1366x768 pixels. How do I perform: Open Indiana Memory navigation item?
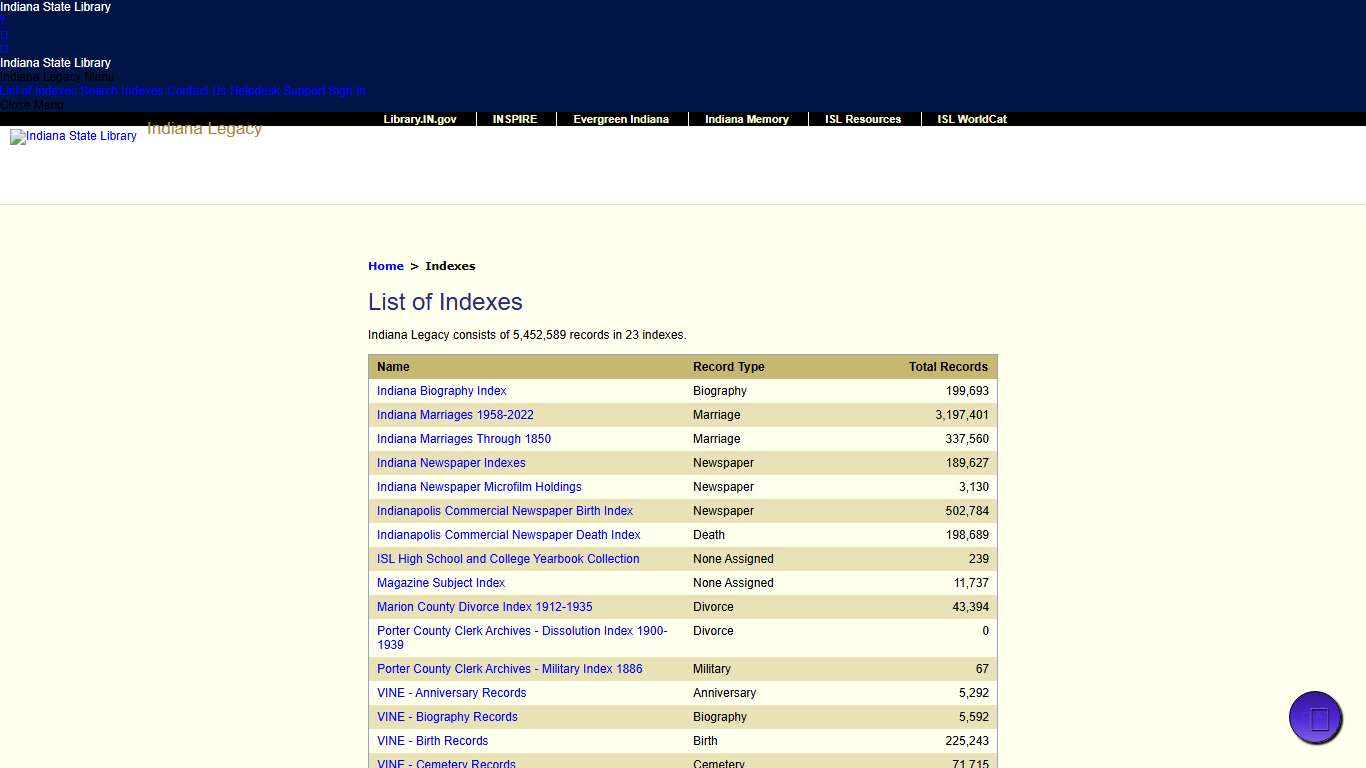point(746,119)
